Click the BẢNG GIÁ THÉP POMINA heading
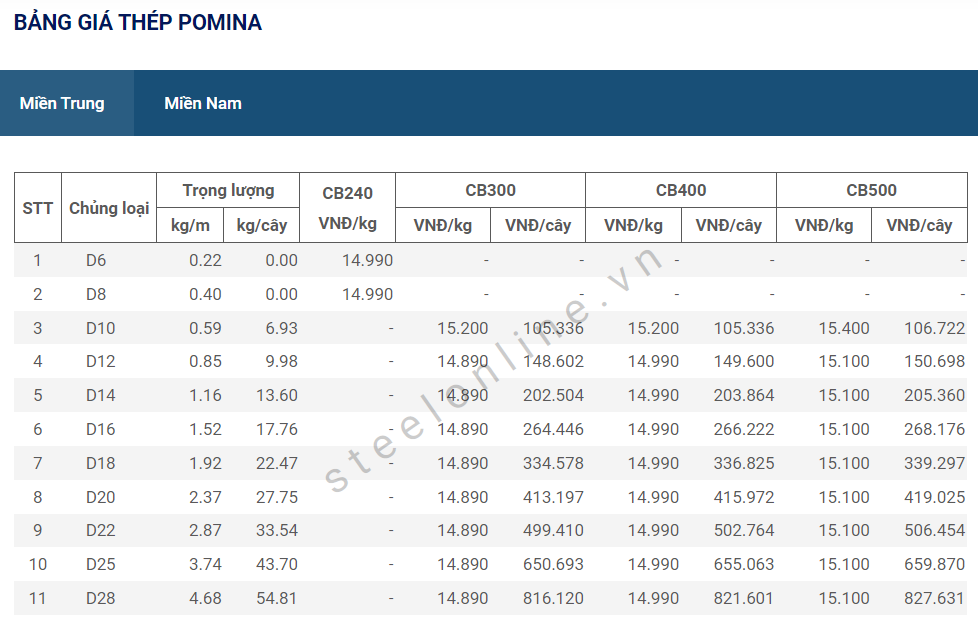This screenshot has height=621, width=978. (138, 22)
